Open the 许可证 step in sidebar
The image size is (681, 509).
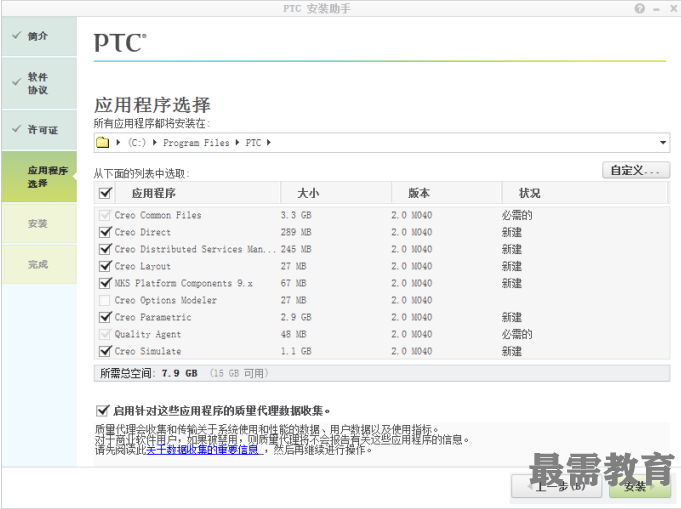[x=39, y=130]
